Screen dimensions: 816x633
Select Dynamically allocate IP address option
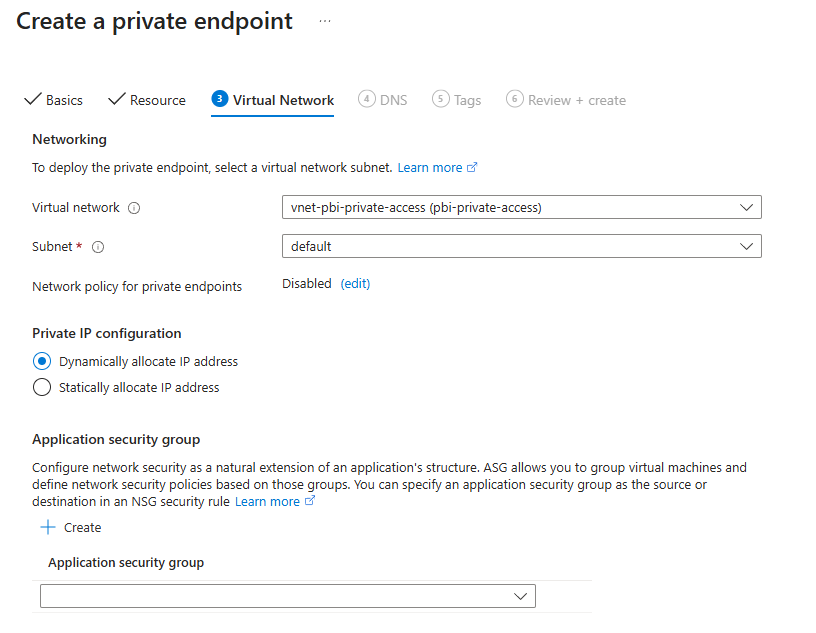42,361
